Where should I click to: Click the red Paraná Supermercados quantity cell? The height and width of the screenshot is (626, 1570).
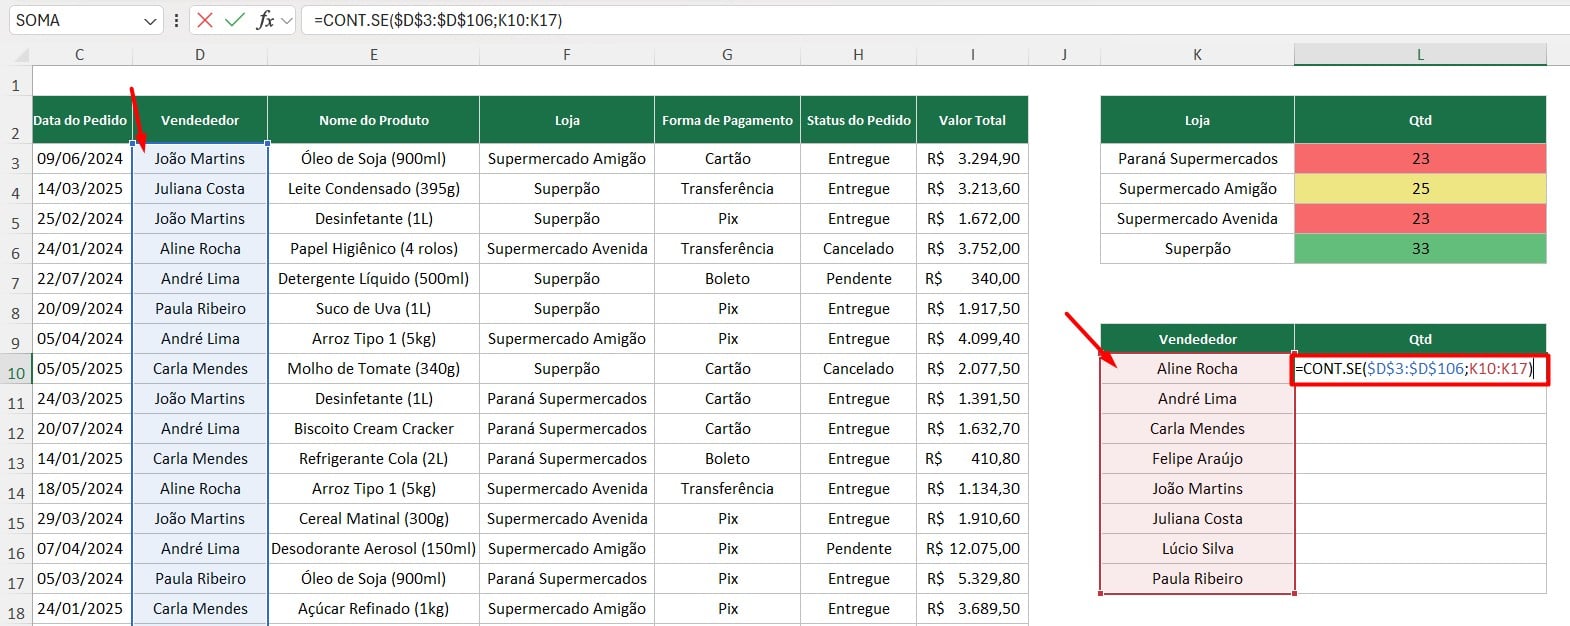[x=1420, y=159]
